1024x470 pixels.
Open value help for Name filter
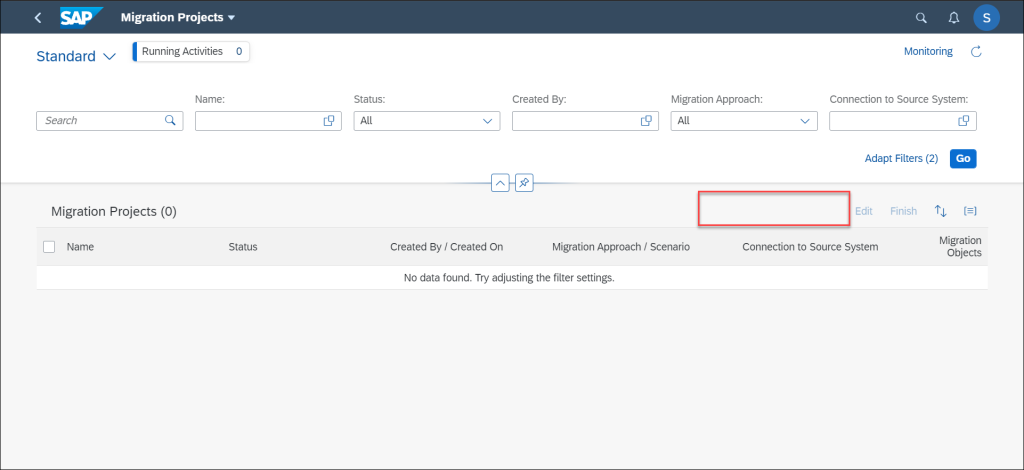pyautogui.click(x=329, y=121)
